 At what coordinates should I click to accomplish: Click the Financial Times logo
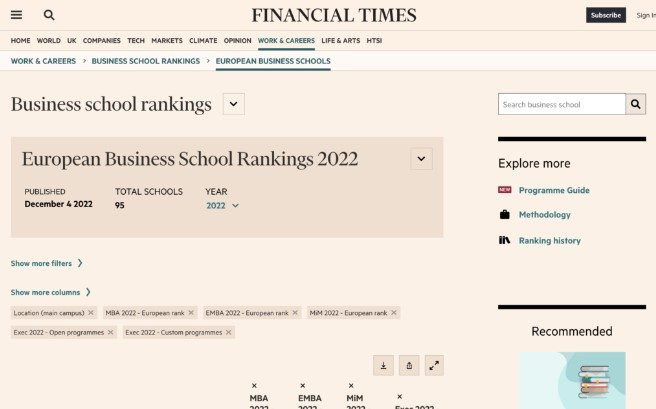[334, 15]
